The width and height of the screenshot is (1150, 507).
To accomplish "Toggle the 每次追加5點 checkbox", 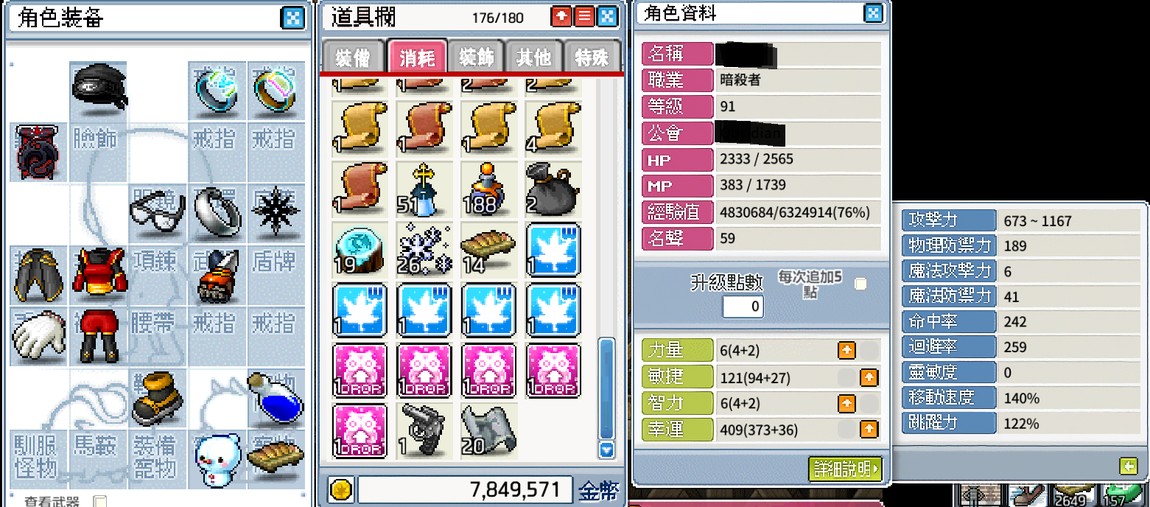I will (x=860, y=284).
